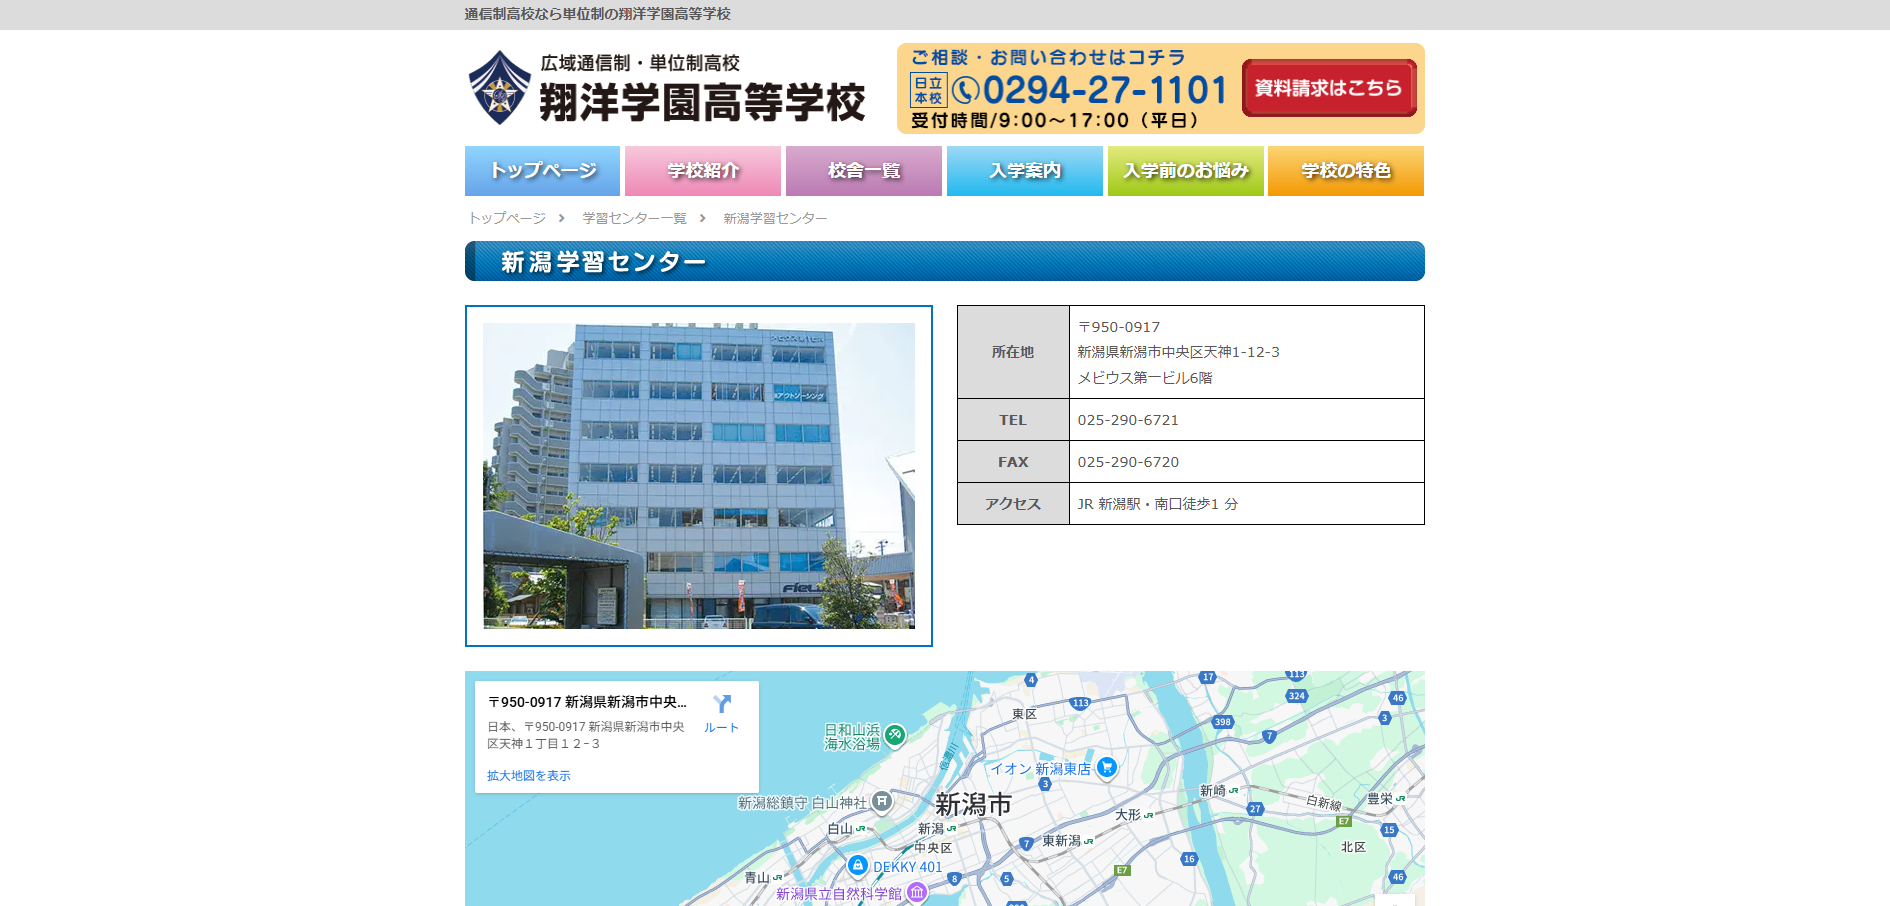Click the 白山神社 shrine map marker
This screenshot has height=906, width=1890.
click(x=881, y=801)
